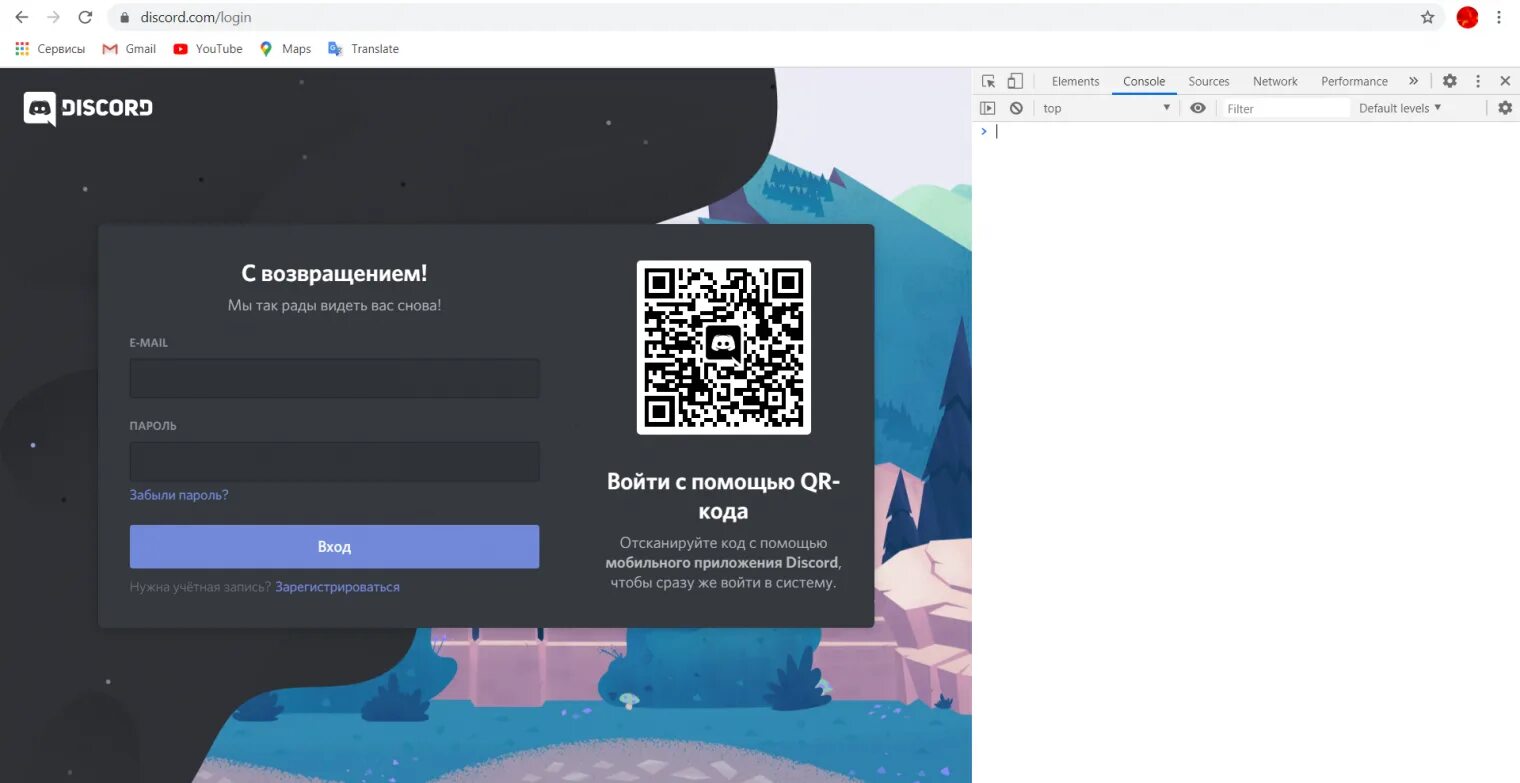Click the address bar URL

click(x=196, y=17)
